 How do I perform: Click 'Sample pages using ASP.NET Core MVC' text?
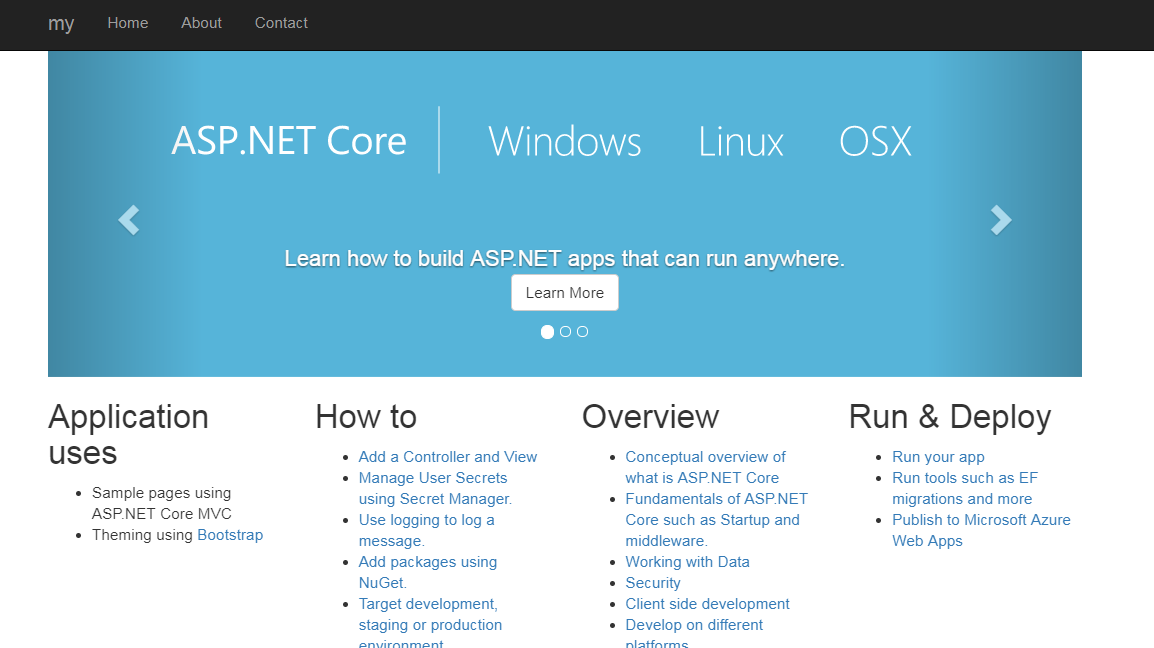click(x=162, y=504)
